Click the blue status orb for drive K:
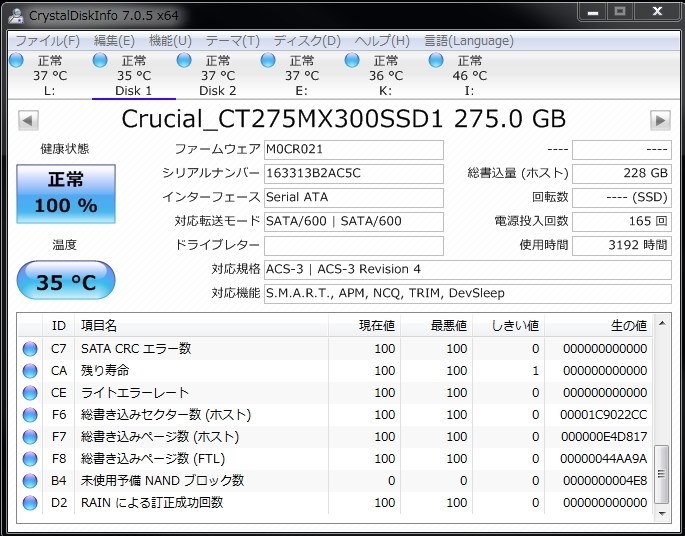 (x=352, y=60)
